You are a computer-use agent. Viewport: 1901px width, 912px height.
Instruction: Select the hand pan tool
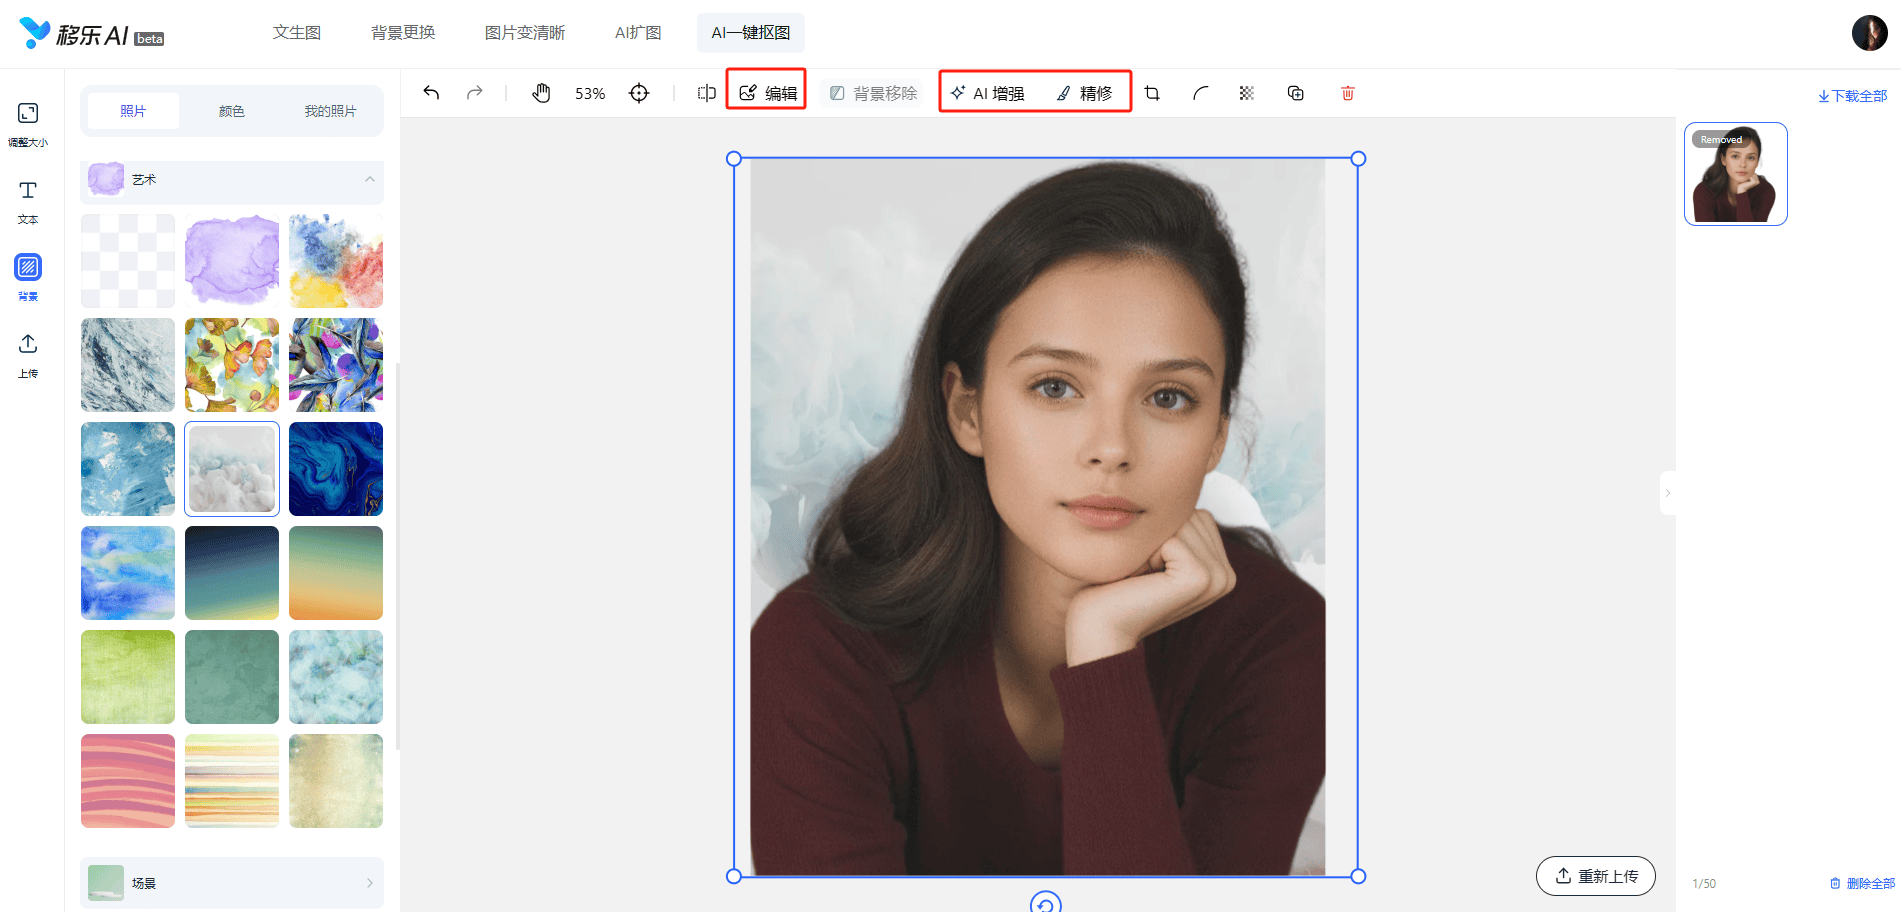point(541,93)
